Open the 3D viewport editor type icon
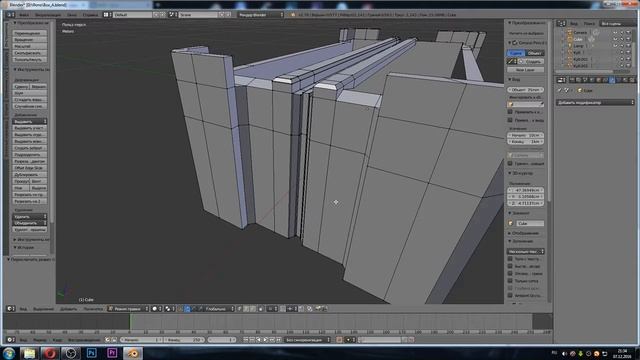Viewport: 640px width, 360px height. [11, 309]
